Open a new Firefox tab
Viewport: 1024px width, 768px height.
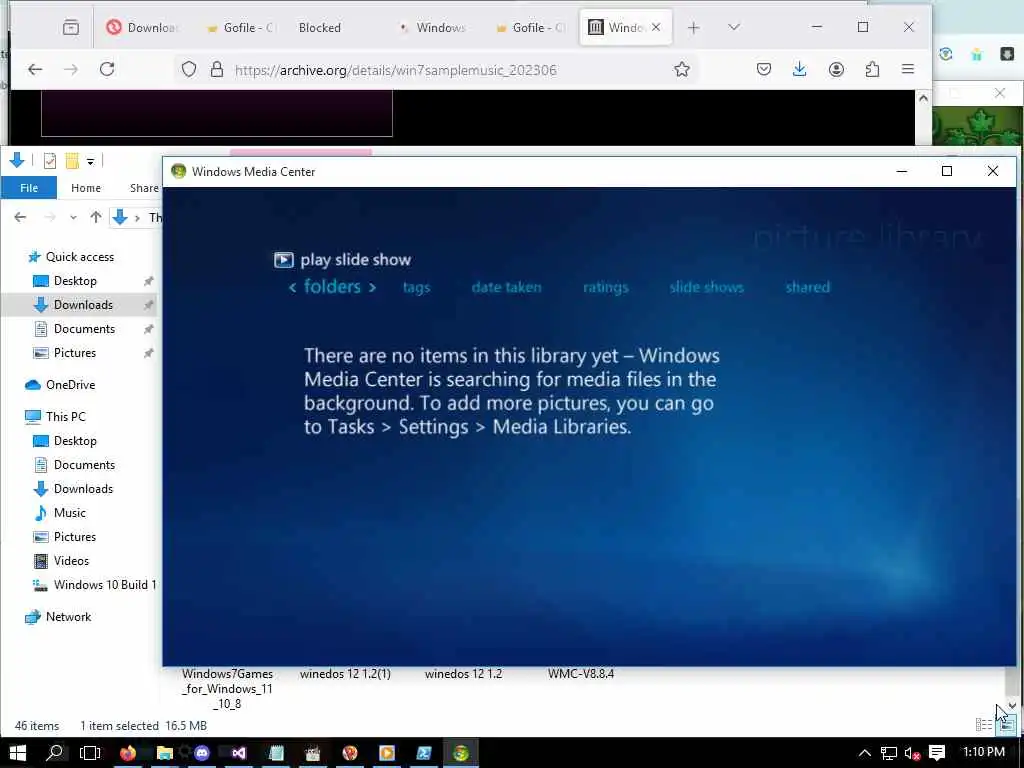(694, 27)
